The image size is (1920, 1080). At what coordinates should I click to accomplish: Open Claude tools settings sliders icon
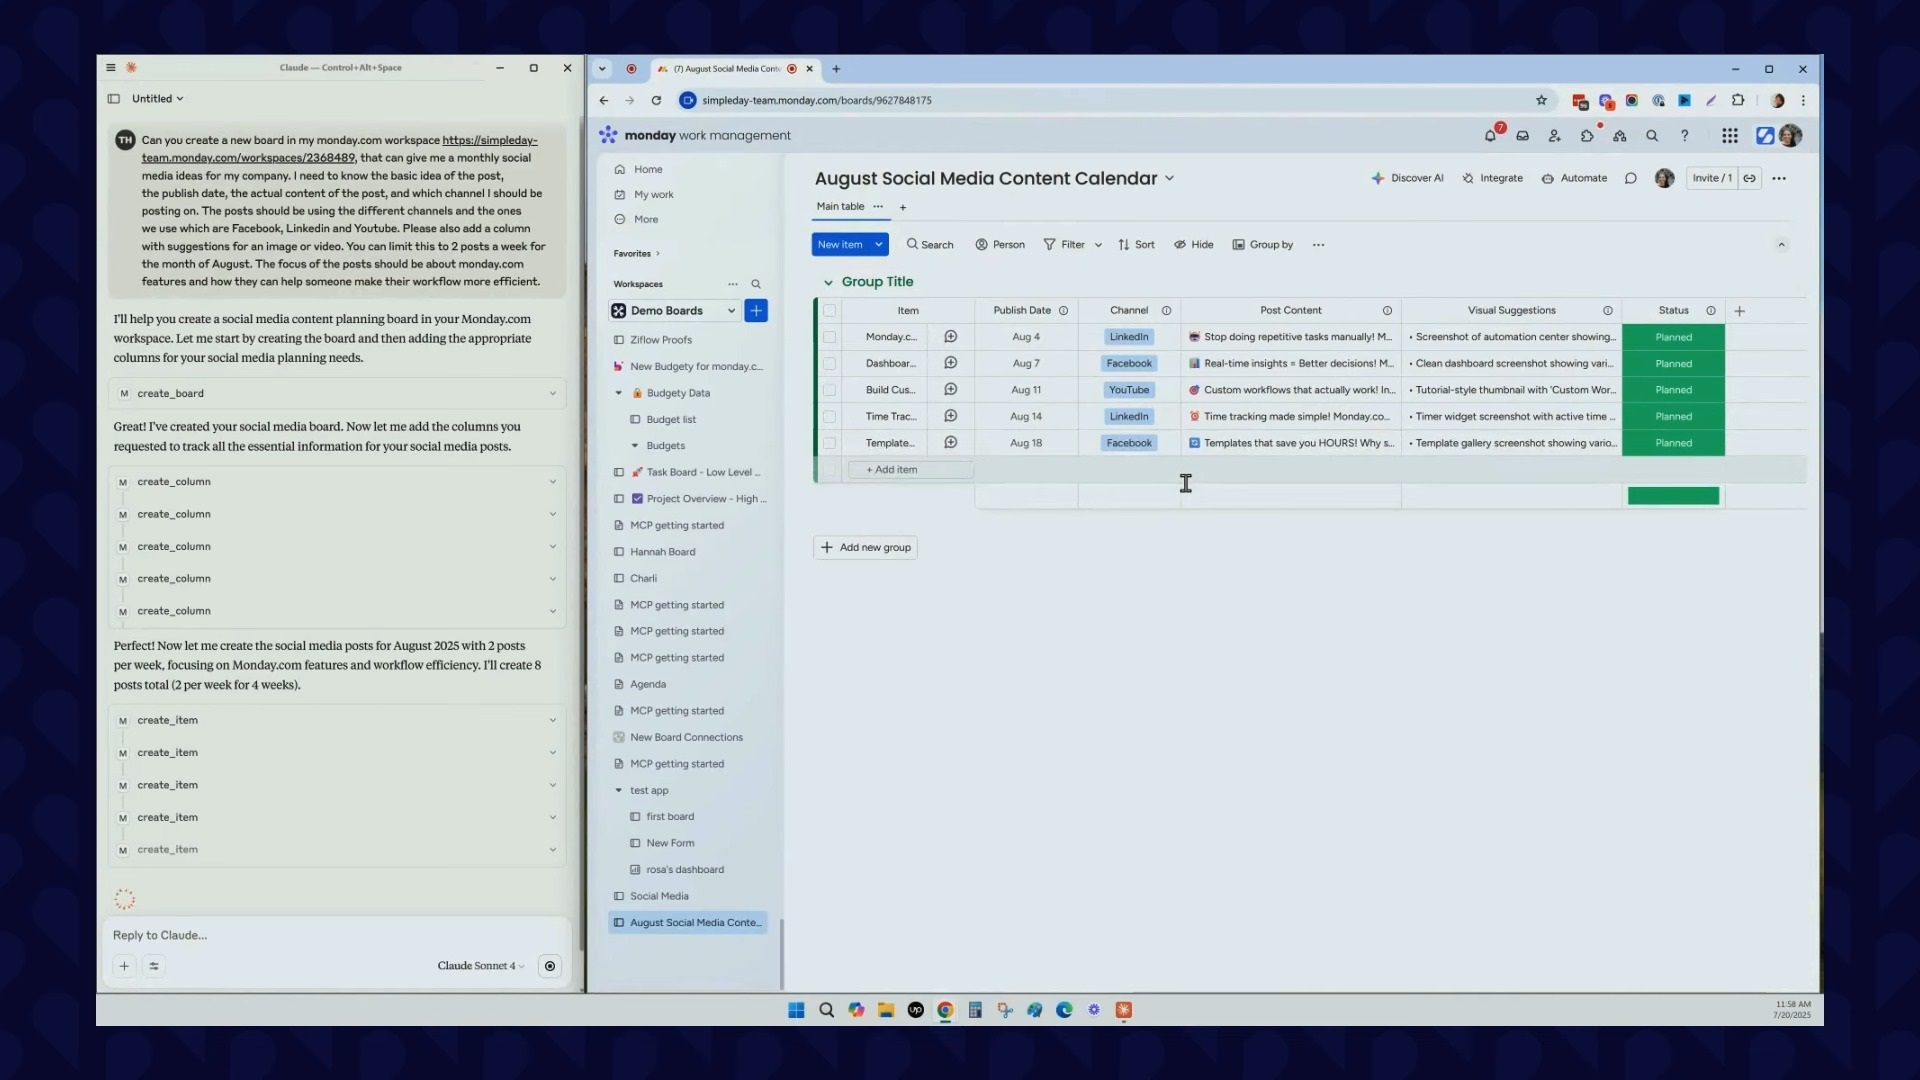[154, 966]
